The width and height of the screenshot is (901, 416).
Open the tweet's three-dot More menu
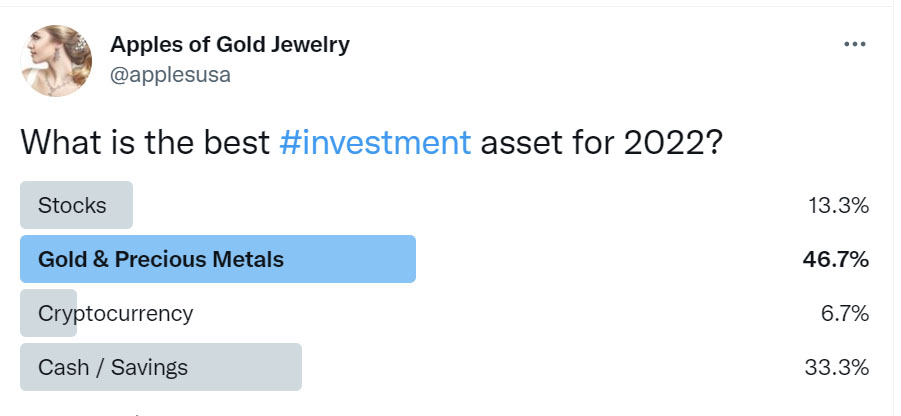point(854,44)
